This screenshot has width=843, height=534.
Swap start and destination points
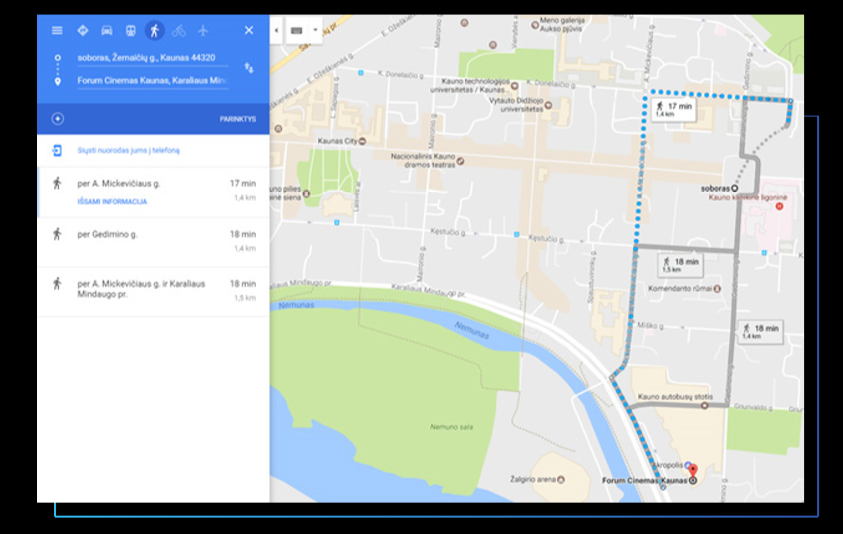pos(249,68)
